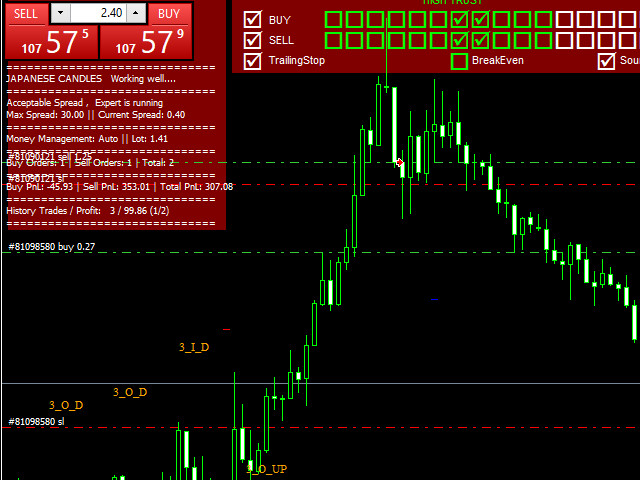Tick the third green box in BUY row
The image size is (640, 480).
pyautogui.click(x=375, y=20)
